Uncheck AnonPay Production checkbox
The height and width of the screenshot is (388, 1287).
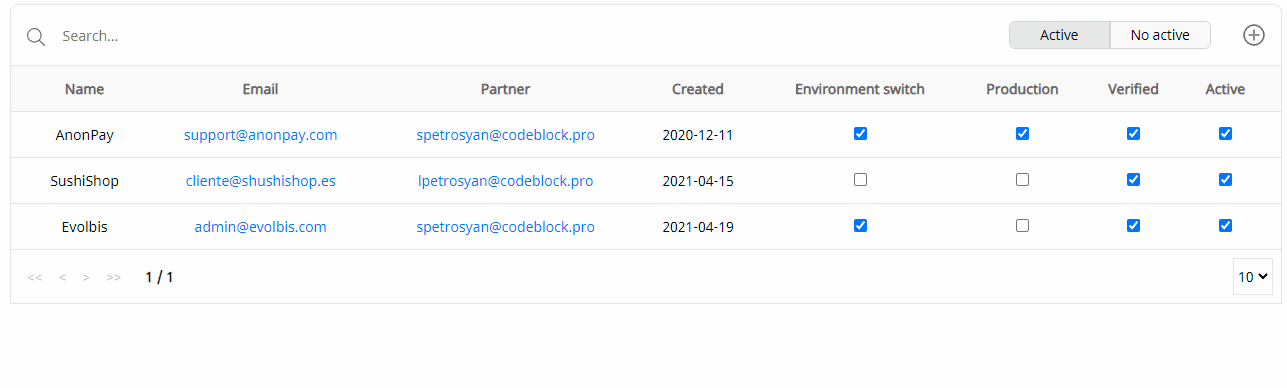point(1022,134)
